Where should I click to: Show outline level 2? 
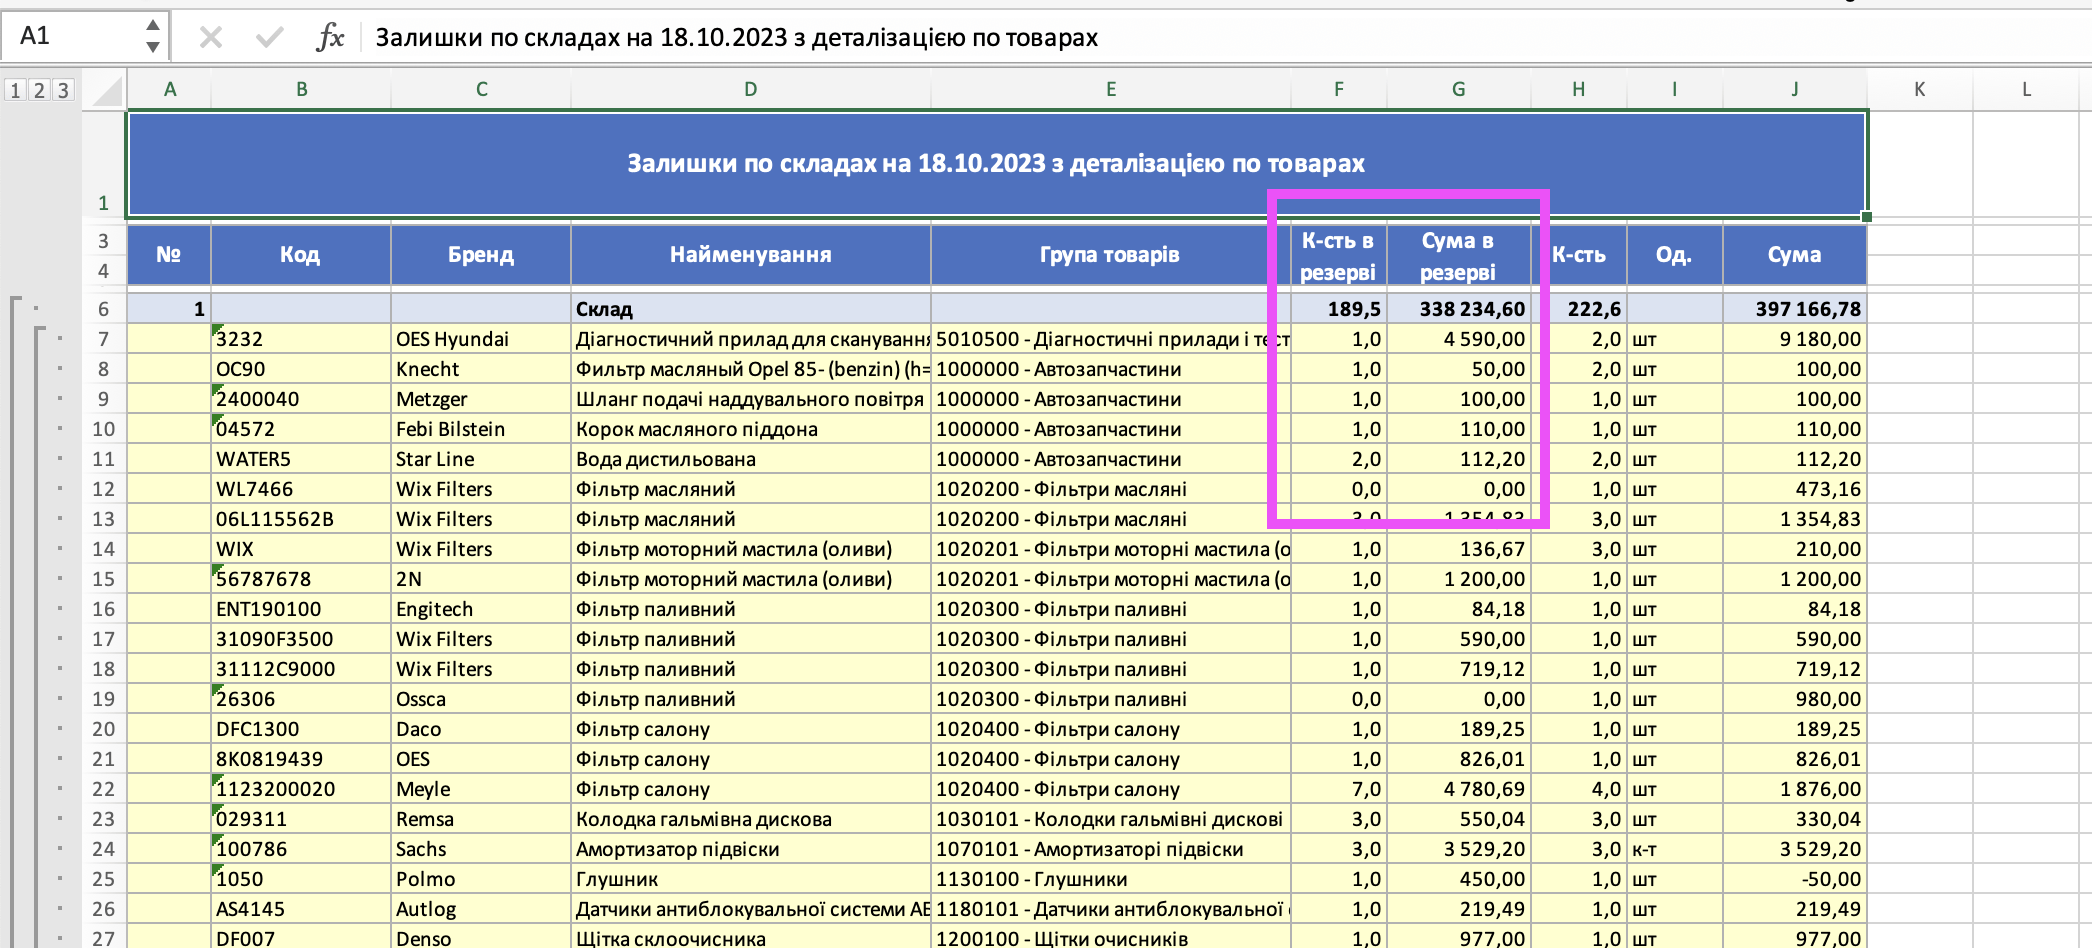[x=39, y=91]
